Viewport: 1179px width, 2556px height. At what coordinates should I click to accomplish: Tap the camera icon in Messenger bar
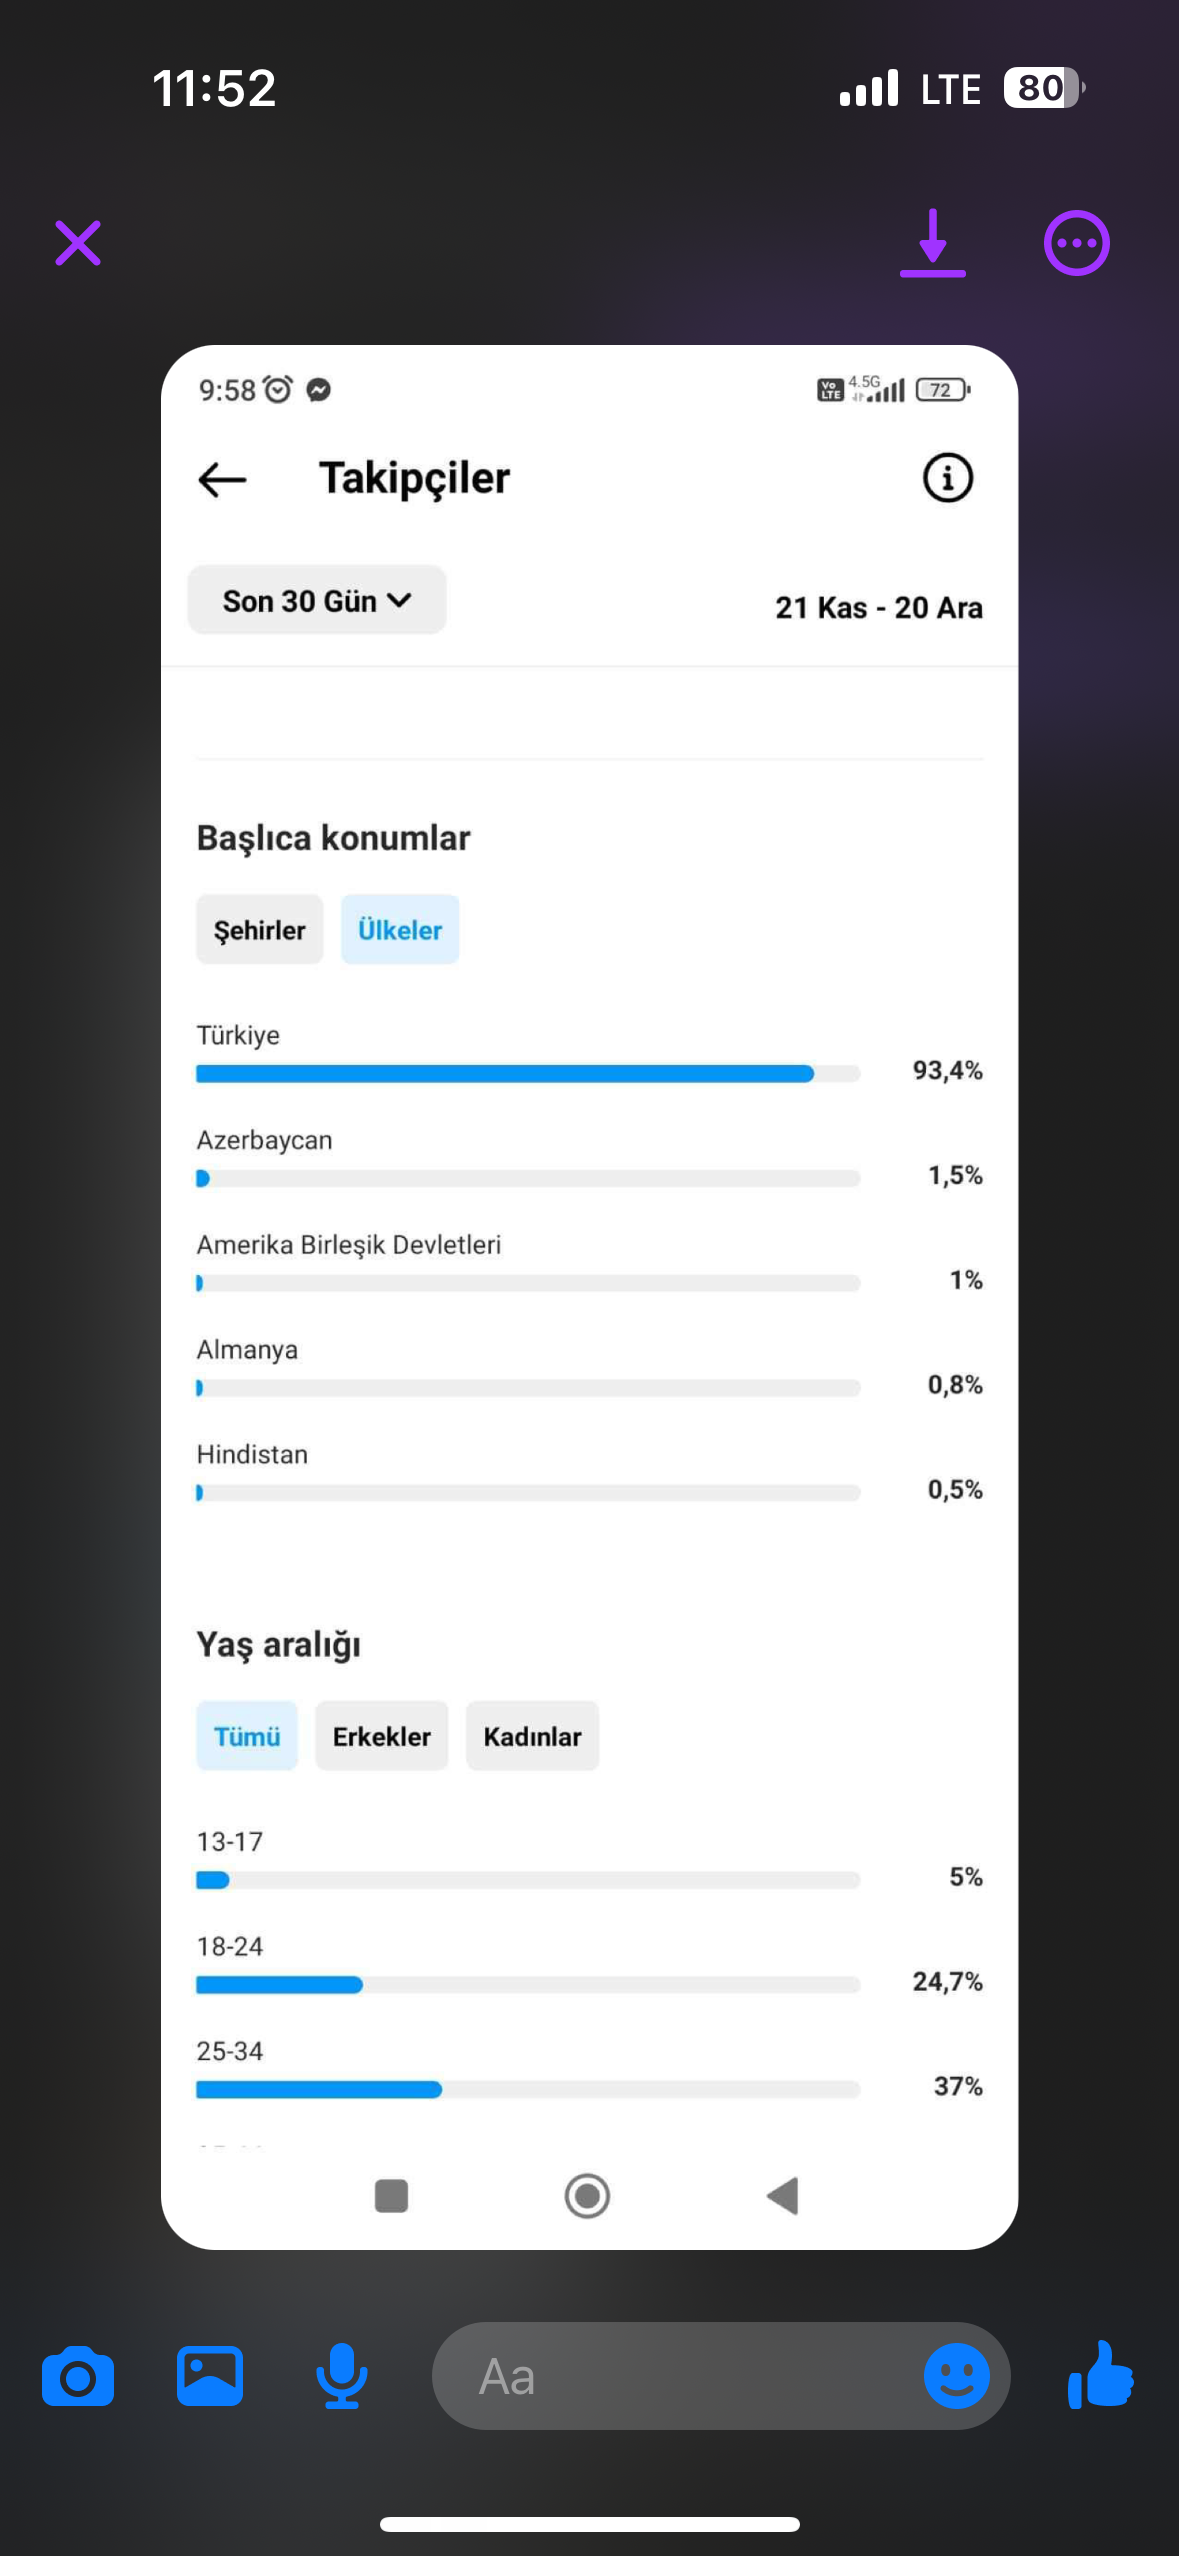[78, 2376]
